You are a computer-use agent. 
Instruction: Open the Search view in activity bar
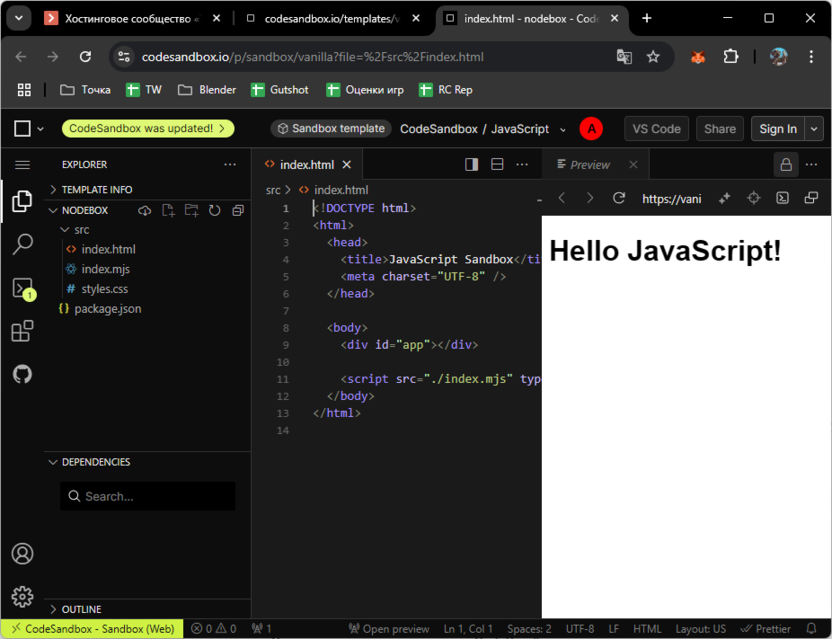tap(22, 244)
